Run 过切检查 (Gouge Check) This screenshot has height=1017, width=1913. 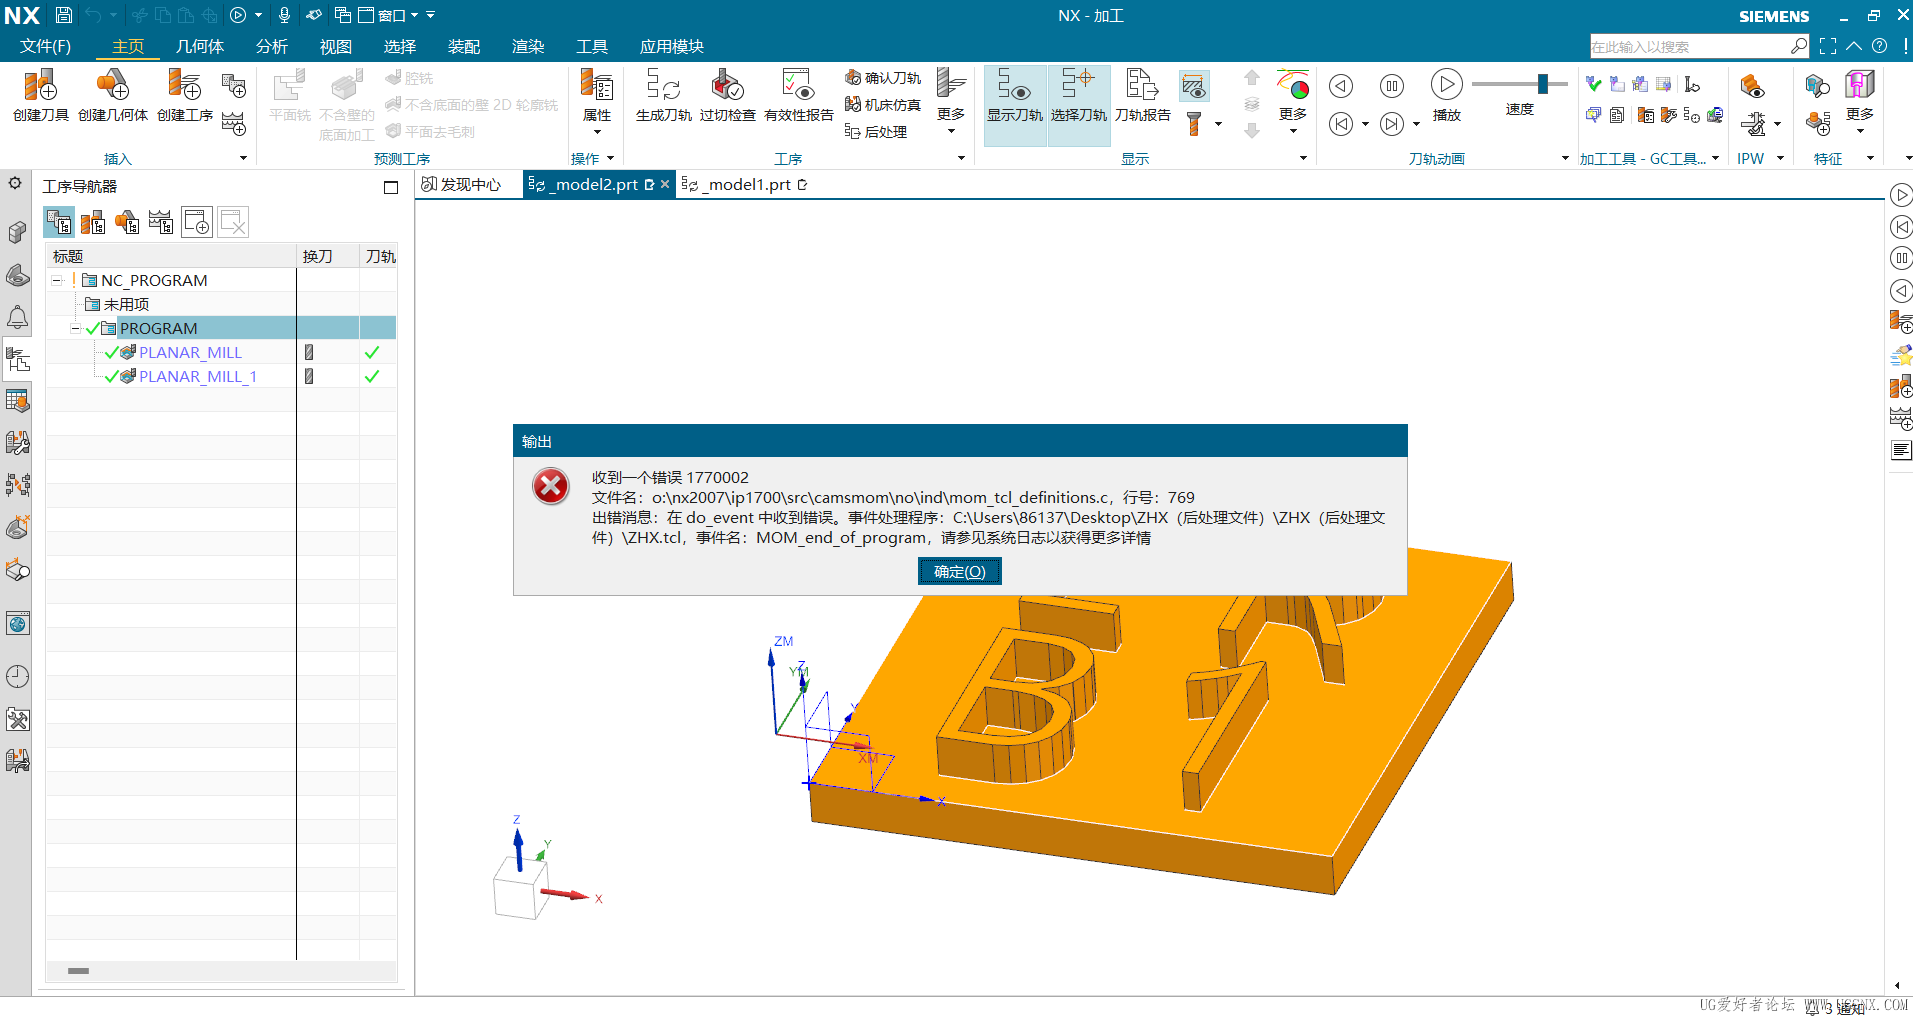tap(727, 96)
